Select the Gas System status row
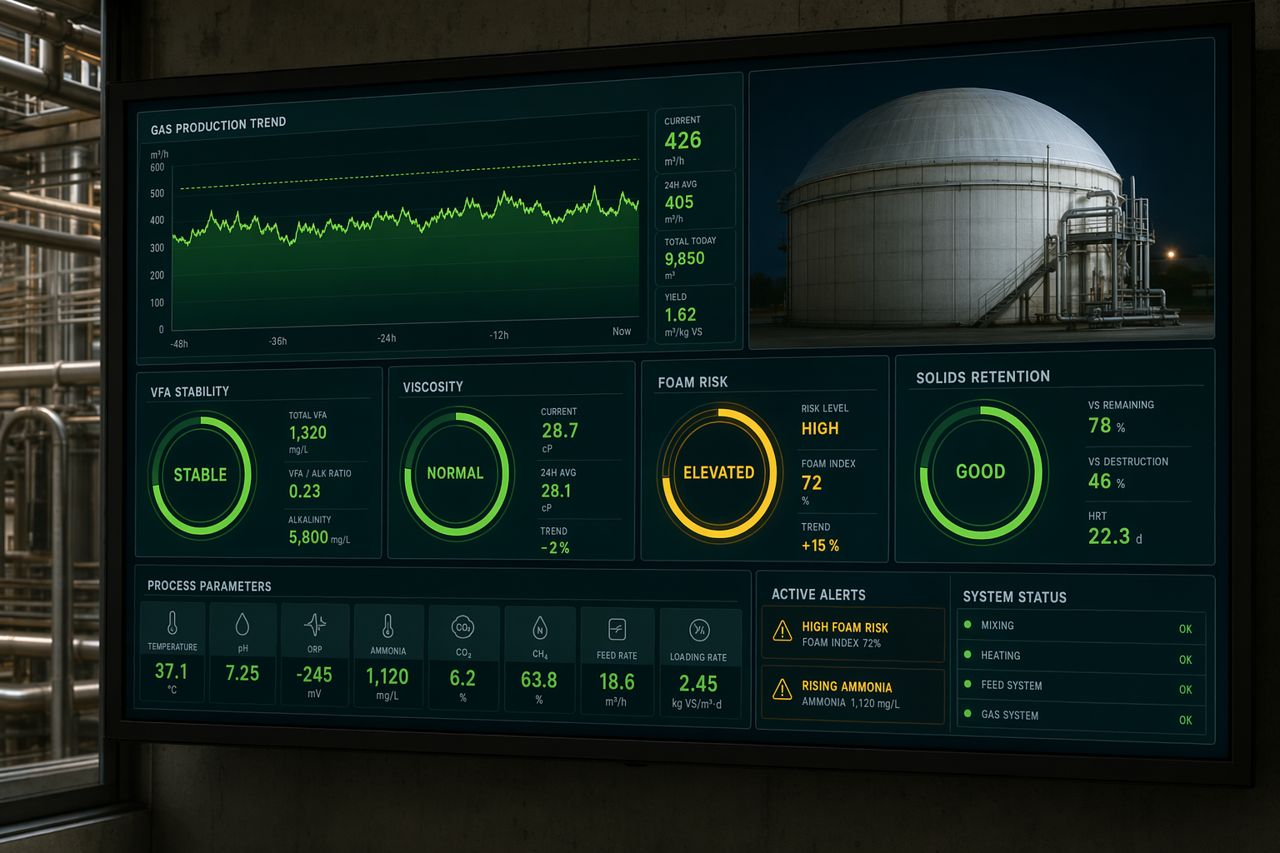Image resolution: width=1280 pixels, height=853 pixels. (x=1081, y=717)
